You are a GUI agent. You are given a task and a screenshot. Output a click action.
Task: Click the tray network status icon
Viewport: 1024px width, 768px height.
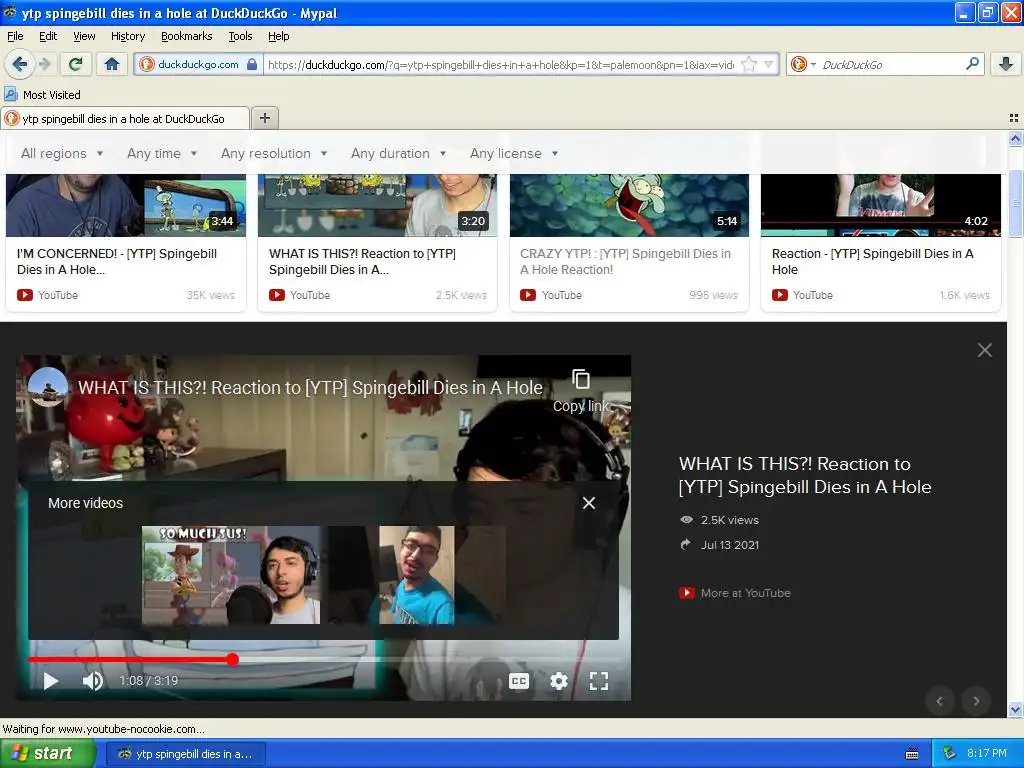[x=950, y=753]
